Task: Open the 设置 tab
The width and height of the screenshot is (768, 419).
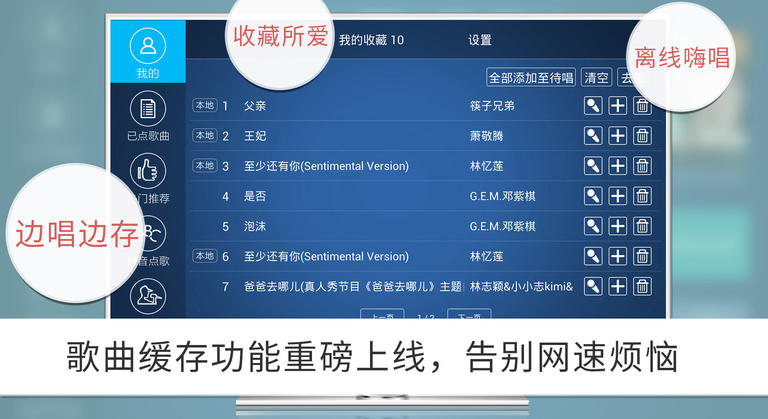Action: tap(480, 40)
